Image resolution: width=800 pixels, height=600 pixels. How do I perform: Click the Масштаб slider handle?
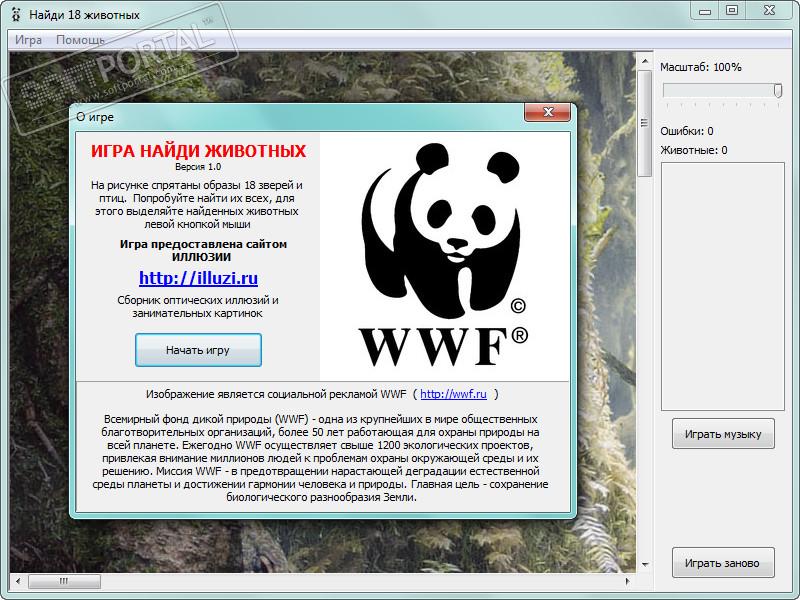coord(778,90)
